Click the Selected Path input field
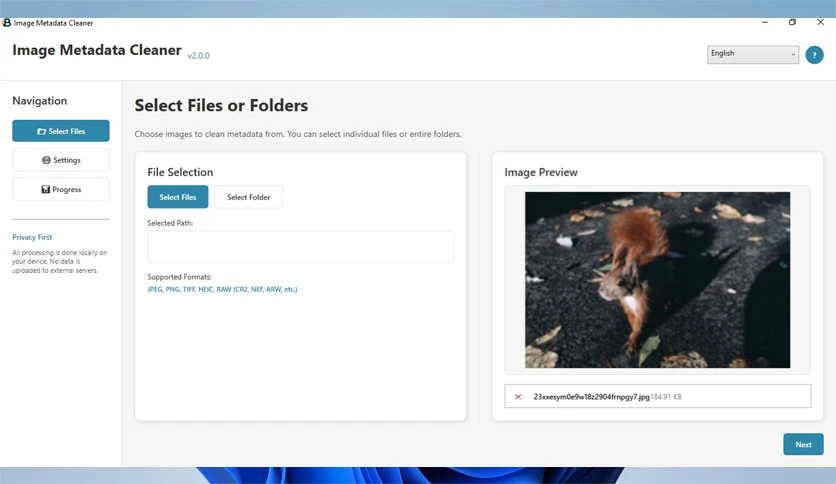The width and height of the screenshot is (836, 484). (x=301, y=246)
